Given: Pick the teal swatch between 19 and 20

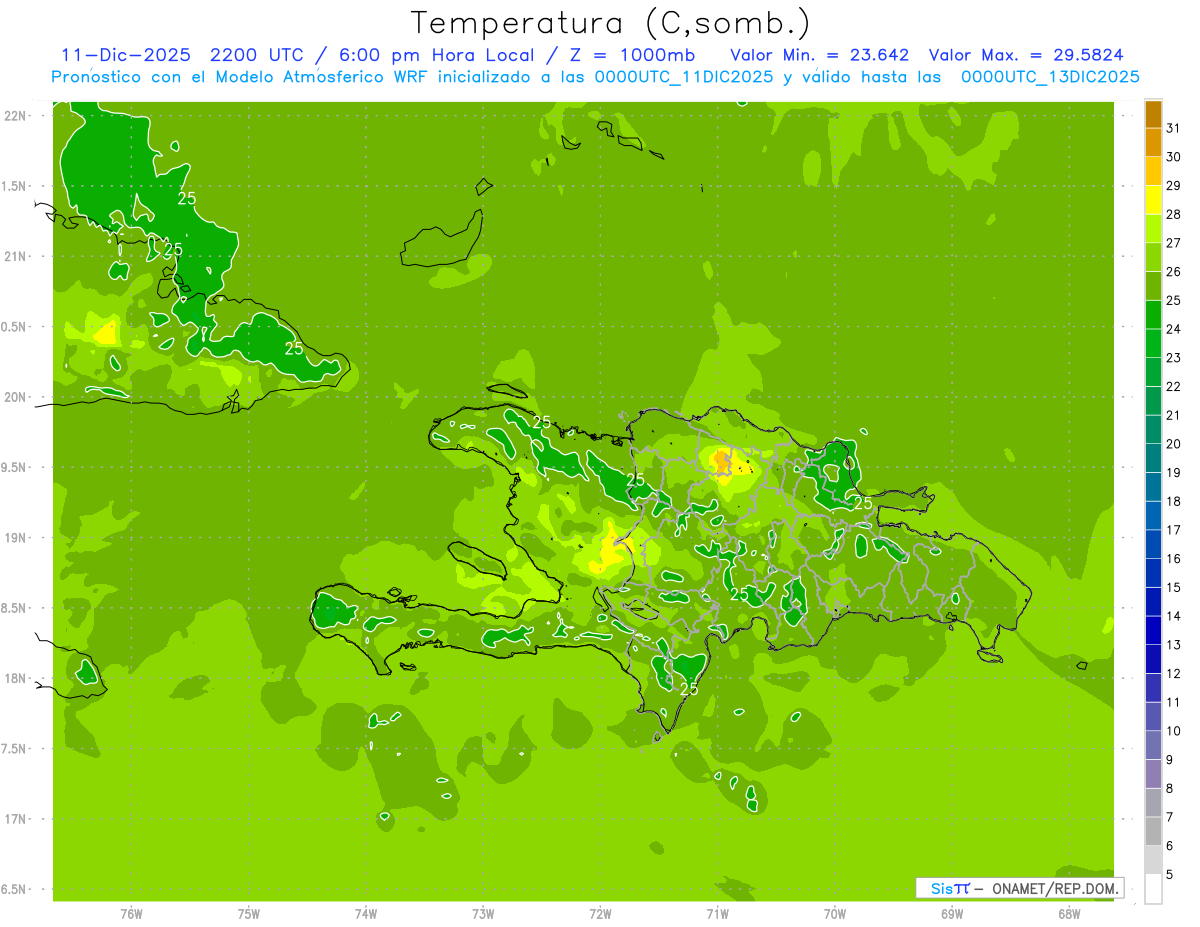Looking at the screenshot, I should tap(1153, 459).
